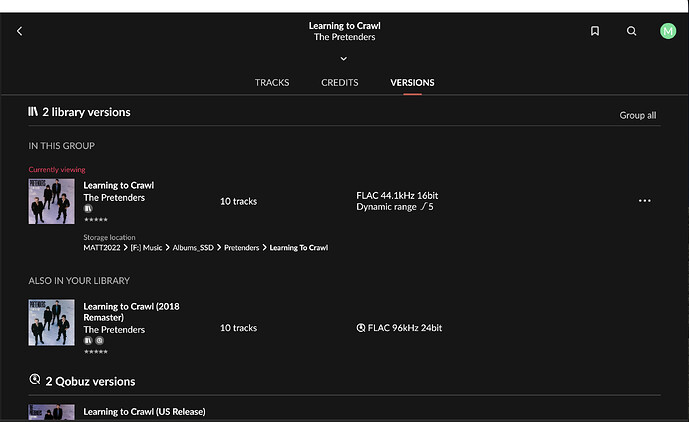Click Pretenders folder in storage path
This screenshot has width=689, height=422.
point(242,248)
